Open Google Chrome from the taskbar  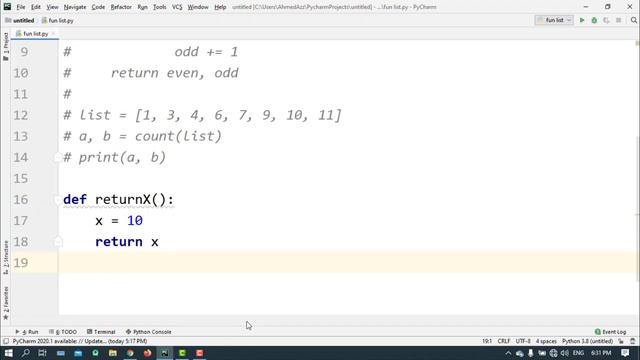[x=130, y=353]
